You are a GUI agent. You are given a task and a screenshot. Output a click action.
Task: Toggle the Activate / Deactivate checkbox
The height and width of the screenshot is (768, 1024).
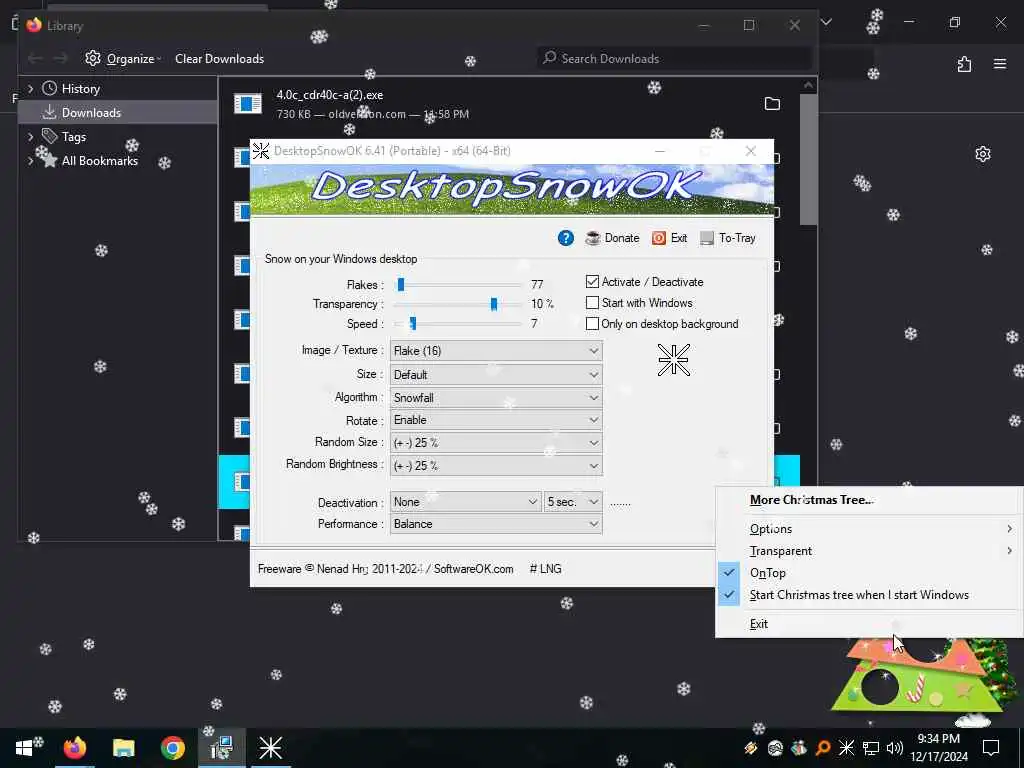592,281
